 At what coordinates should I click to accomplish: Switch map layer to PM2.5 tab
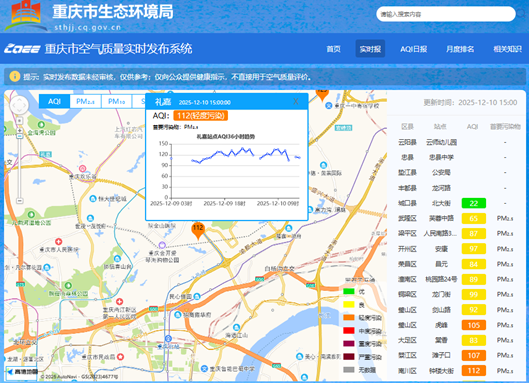pos(85,101)
